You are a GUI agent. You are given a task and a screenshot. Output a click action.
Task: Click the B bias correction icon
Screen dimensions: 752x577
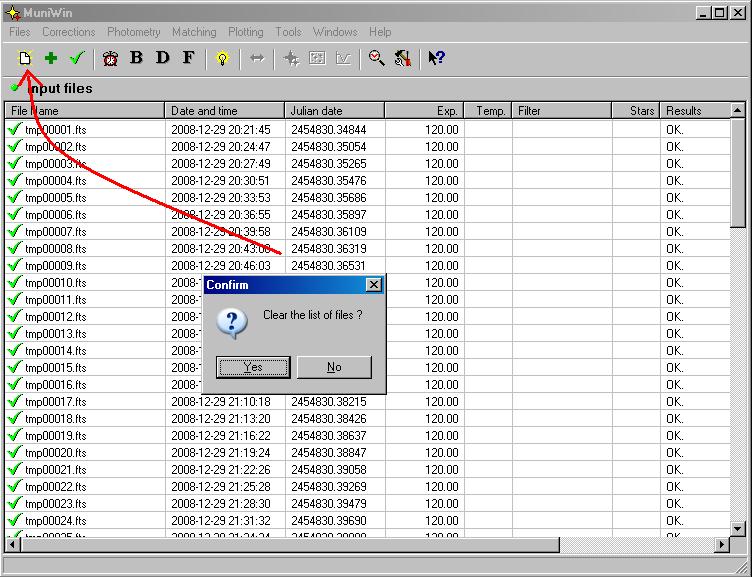(x=137, y=58)
